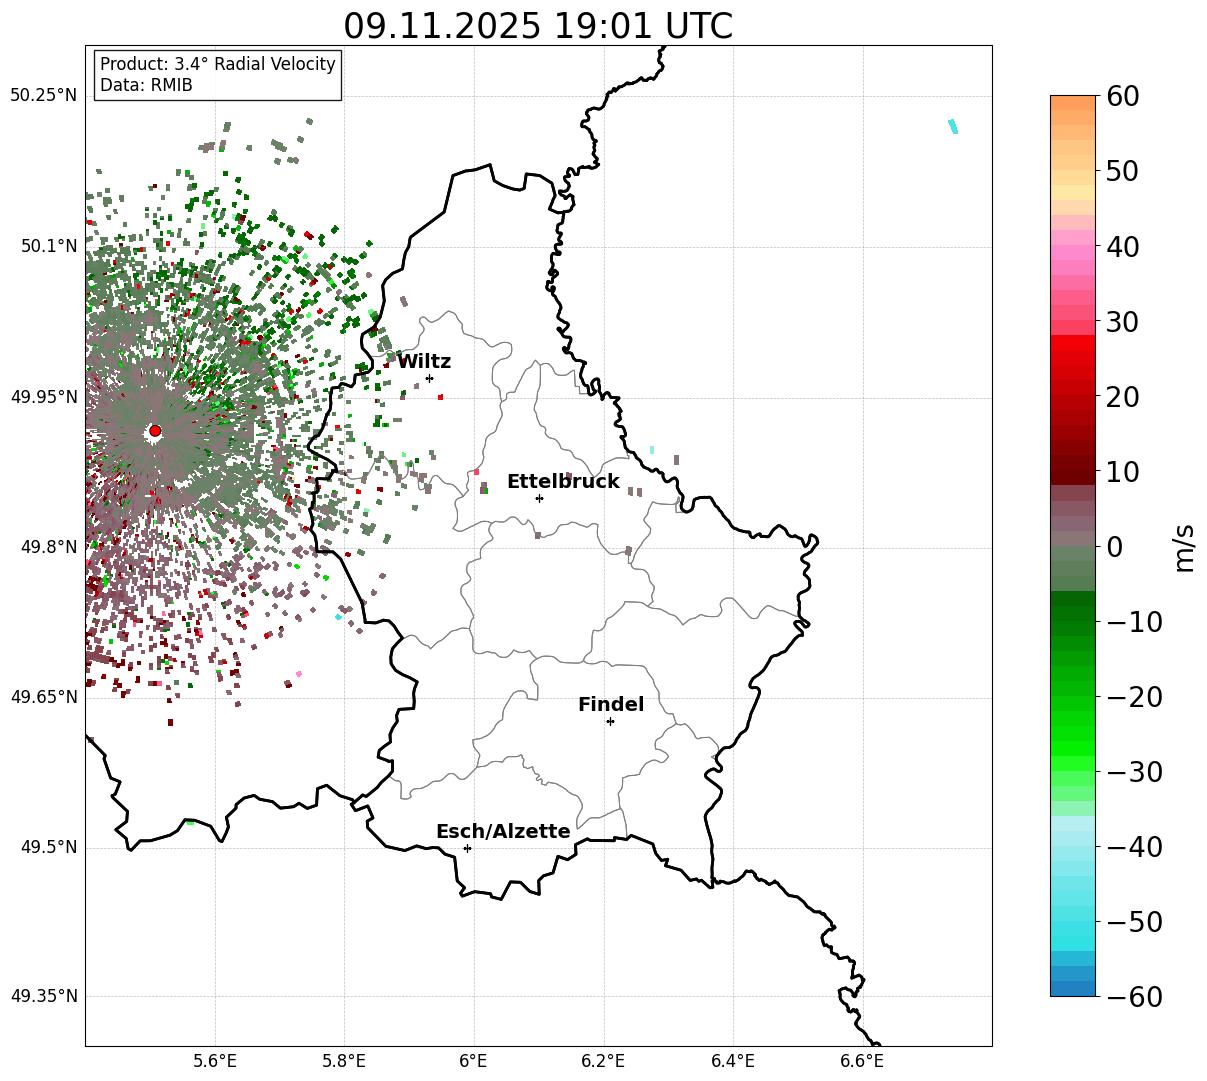Image resolution: width=1207 pixels, height=1081 pixels.
Task: Click the 6°E longitude label
Action: (474, 1061)
